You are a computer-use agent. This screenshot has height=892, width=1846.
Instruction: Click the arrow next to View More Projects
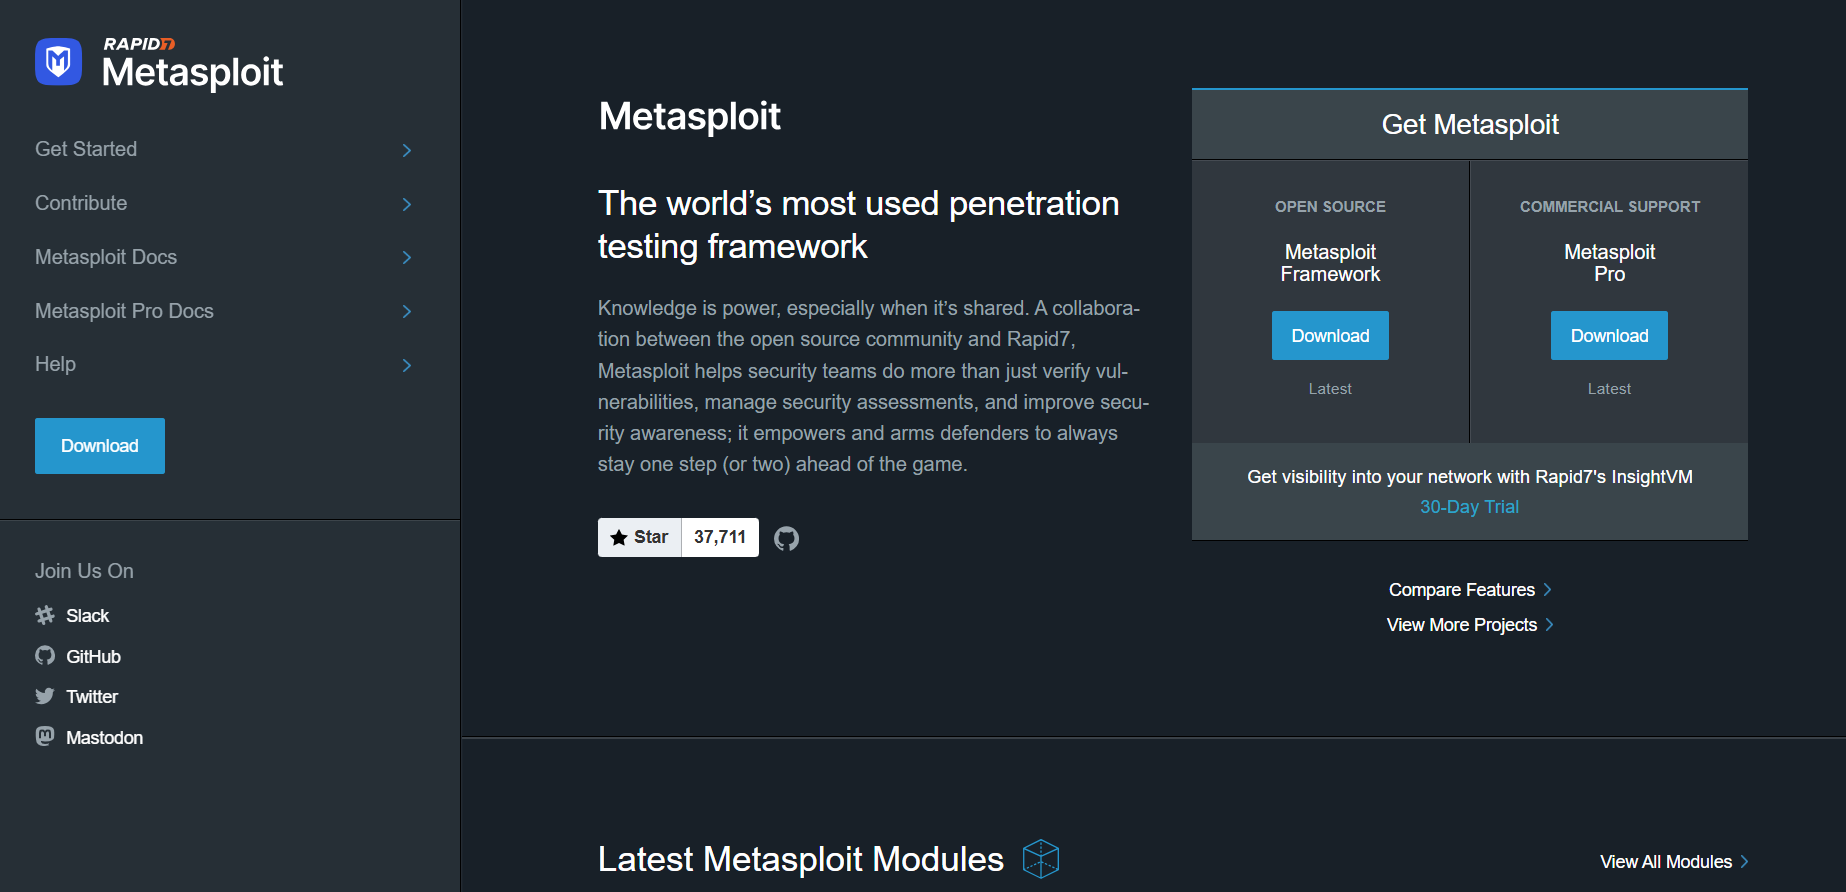coord(1549,625)
